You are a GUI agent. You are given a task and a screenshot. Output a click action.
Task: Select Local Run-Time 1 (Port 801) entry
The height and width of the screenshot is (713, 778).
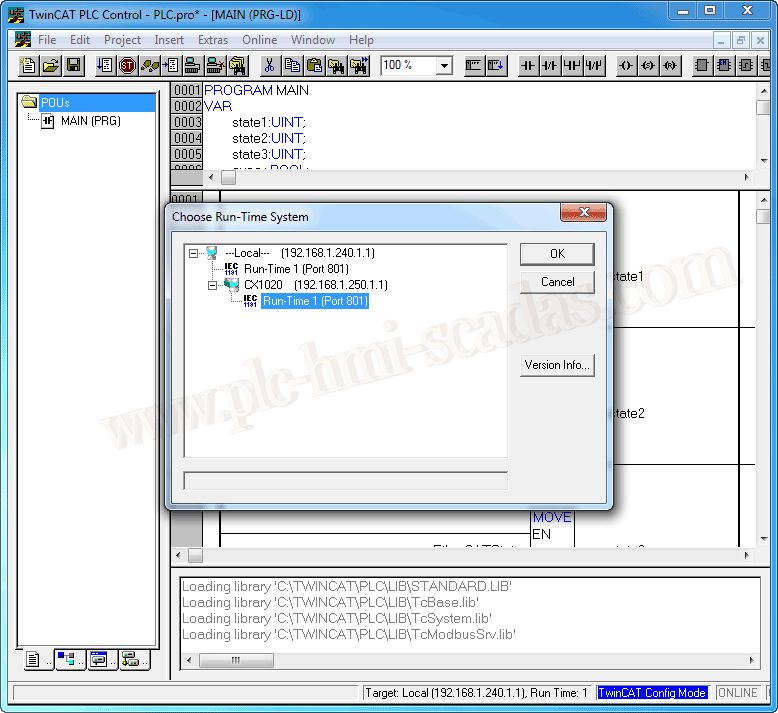(x=296, y=269)
